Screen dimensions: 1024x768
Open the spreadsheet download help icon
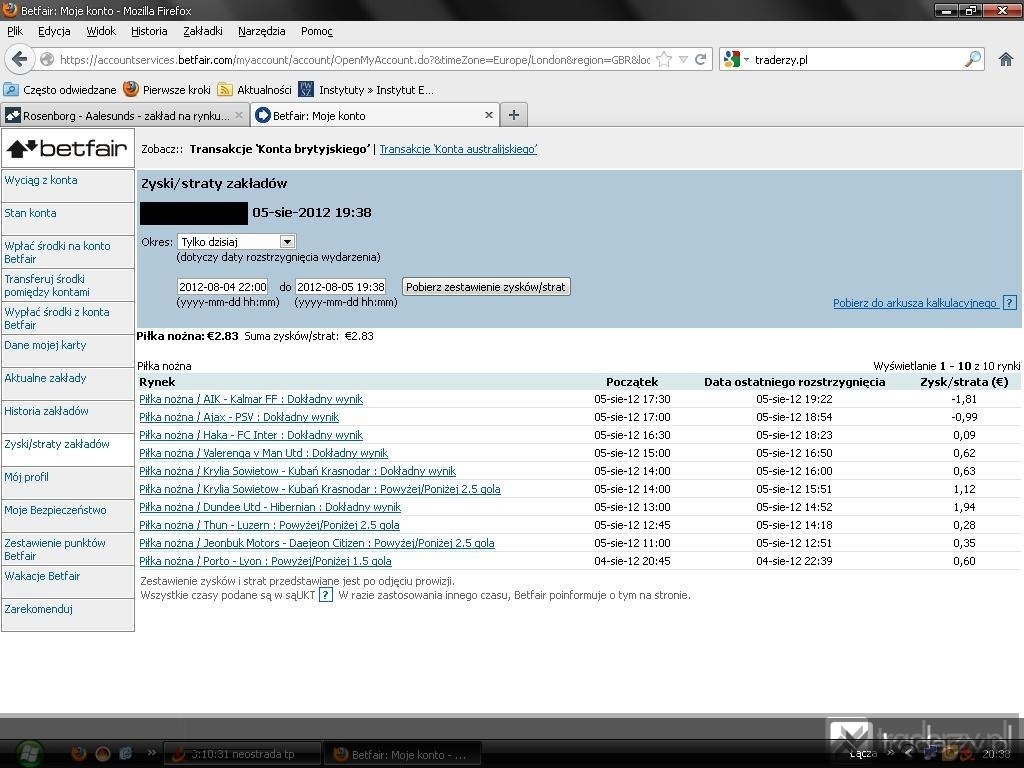[x=1009, y=303]
